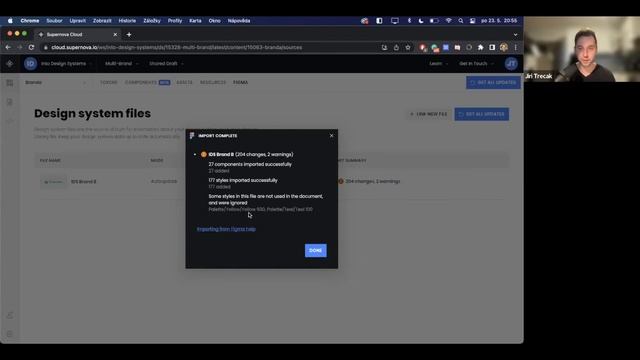Open the Soubor menu
Image resolution: width=640 pixels, height=360 pixels.
54,20
